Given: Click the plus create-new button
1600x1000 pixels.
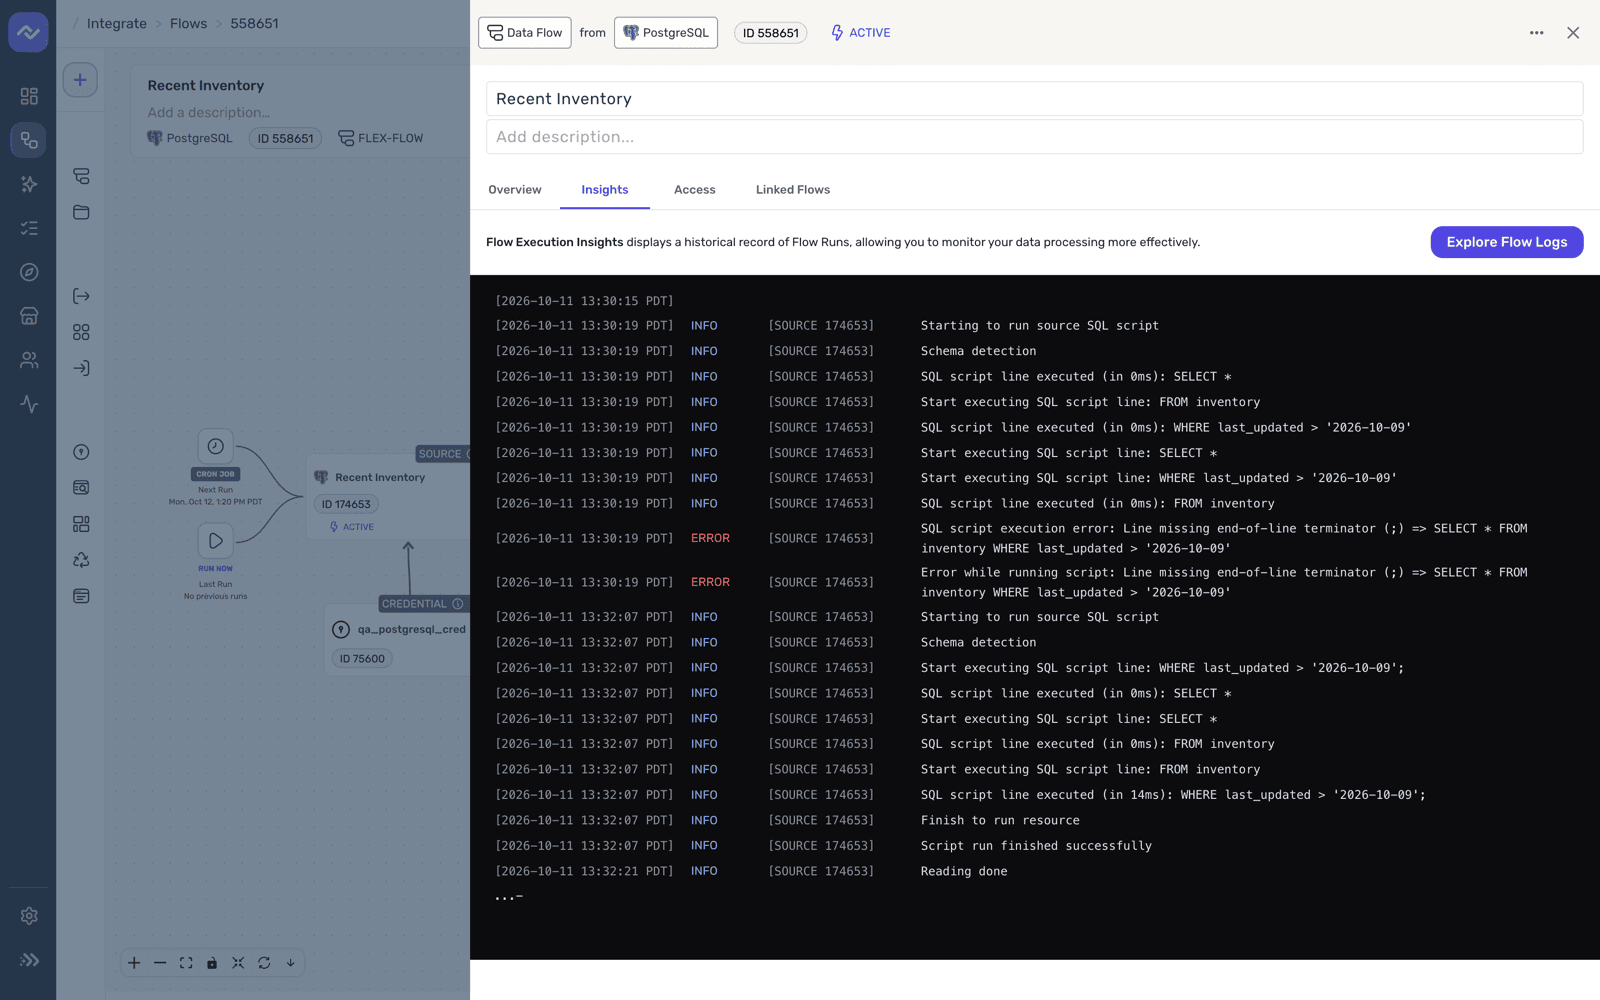Looking at the screenshot, I should click(x=80, y=80).
